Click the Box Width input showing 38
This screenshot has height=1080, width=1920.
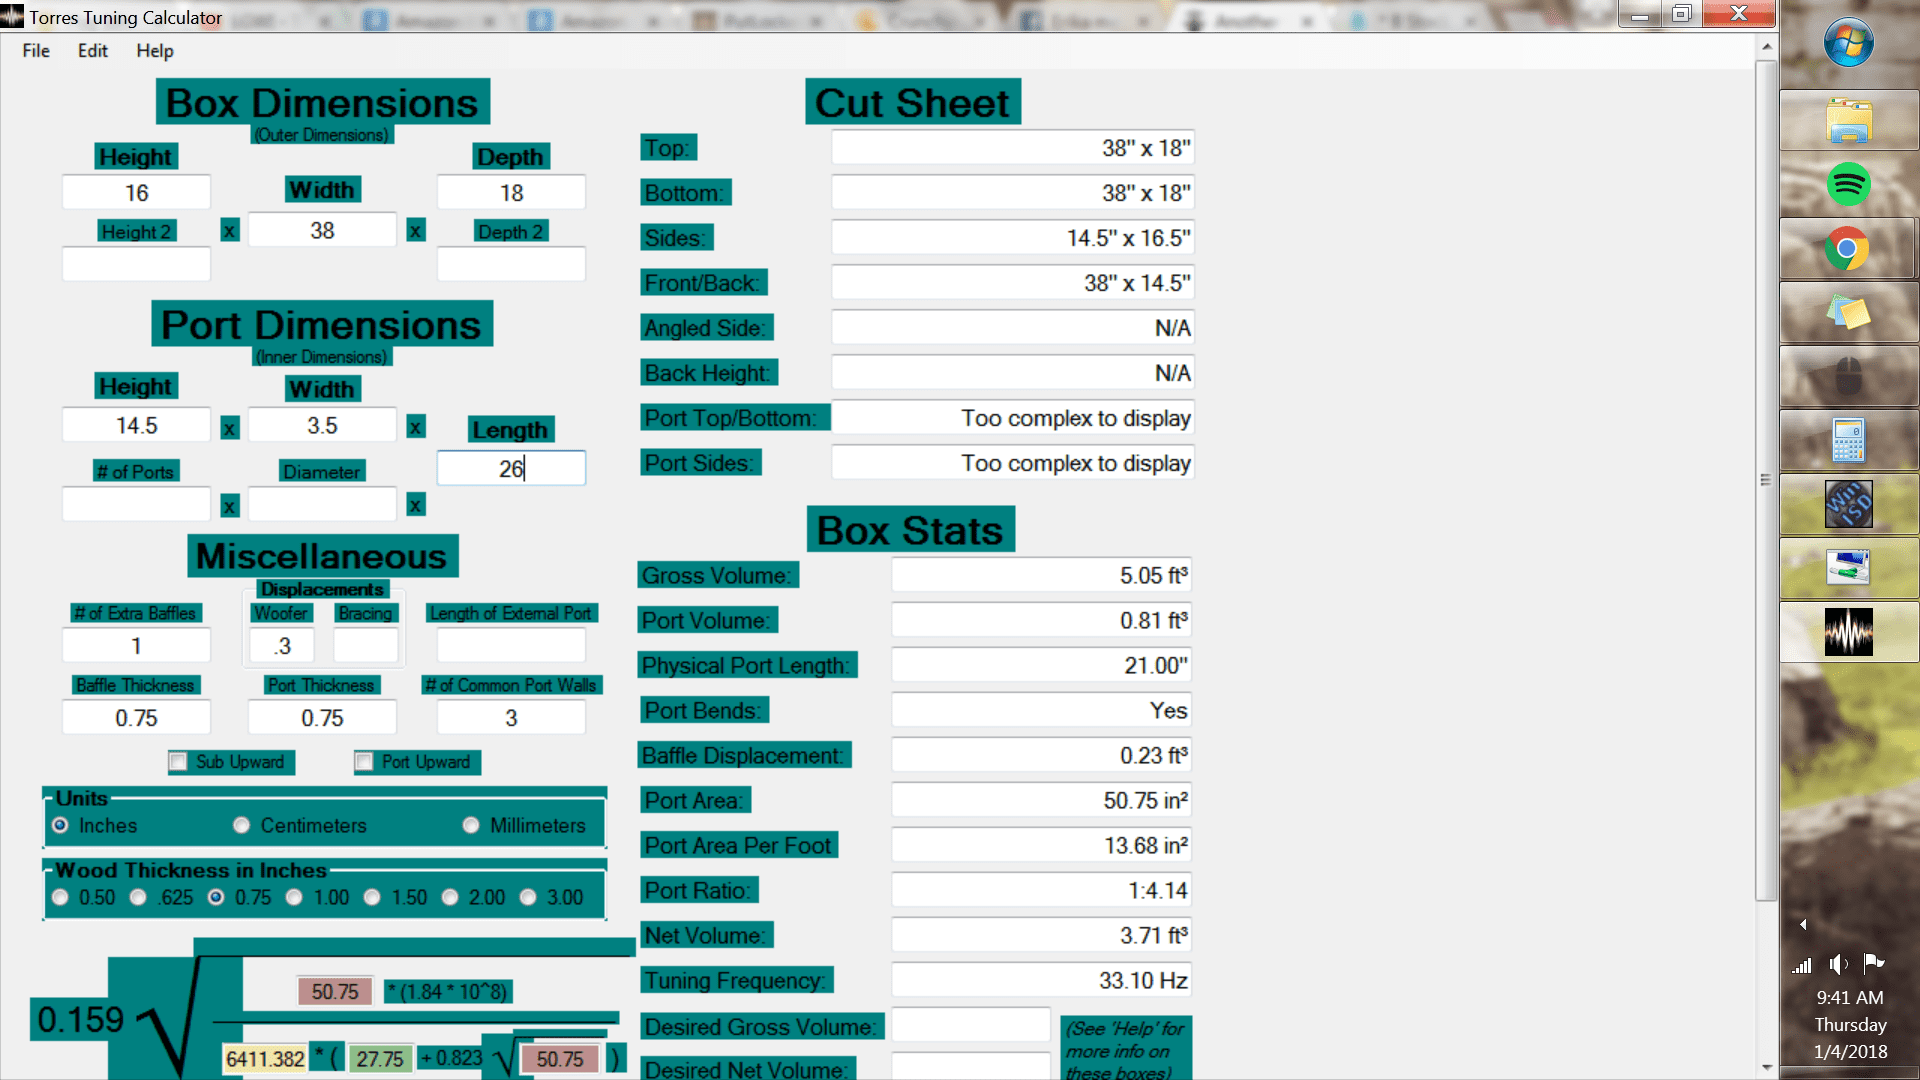322,231
